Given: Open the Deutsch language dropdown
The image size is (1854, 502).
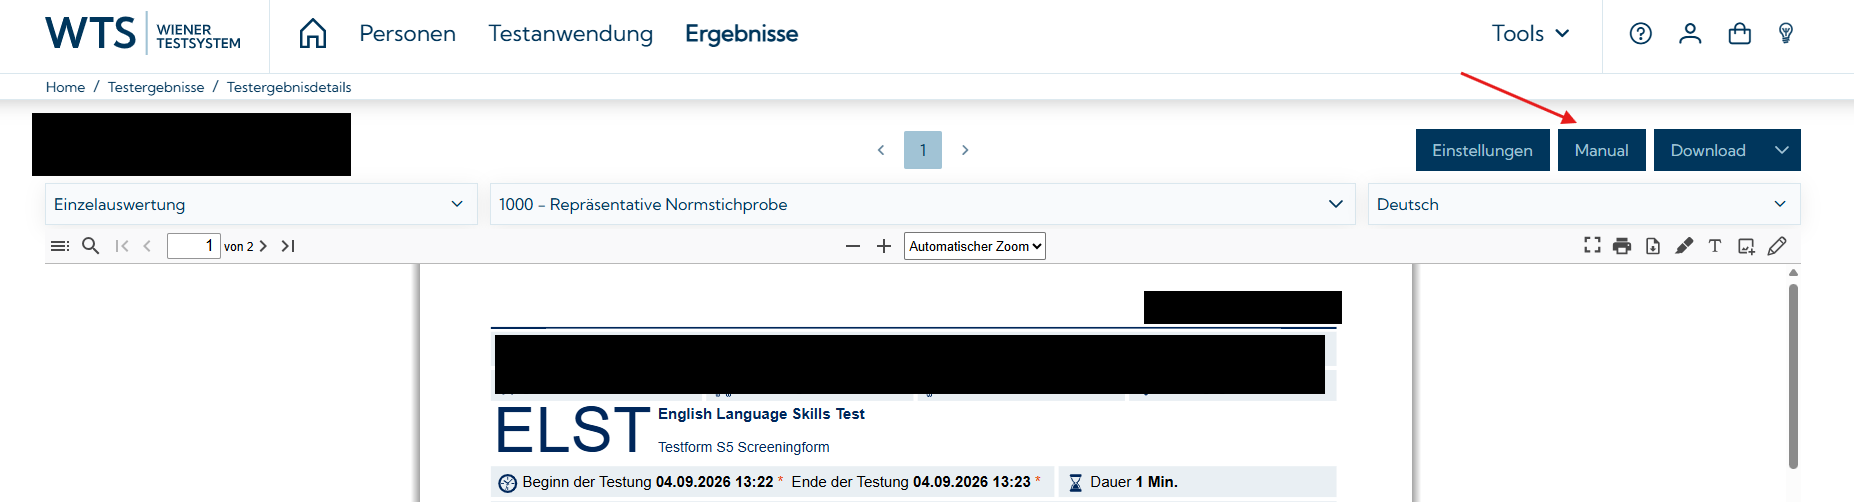Looking at the screenshot, I should pyautogui.click(x=1584, y=204).
